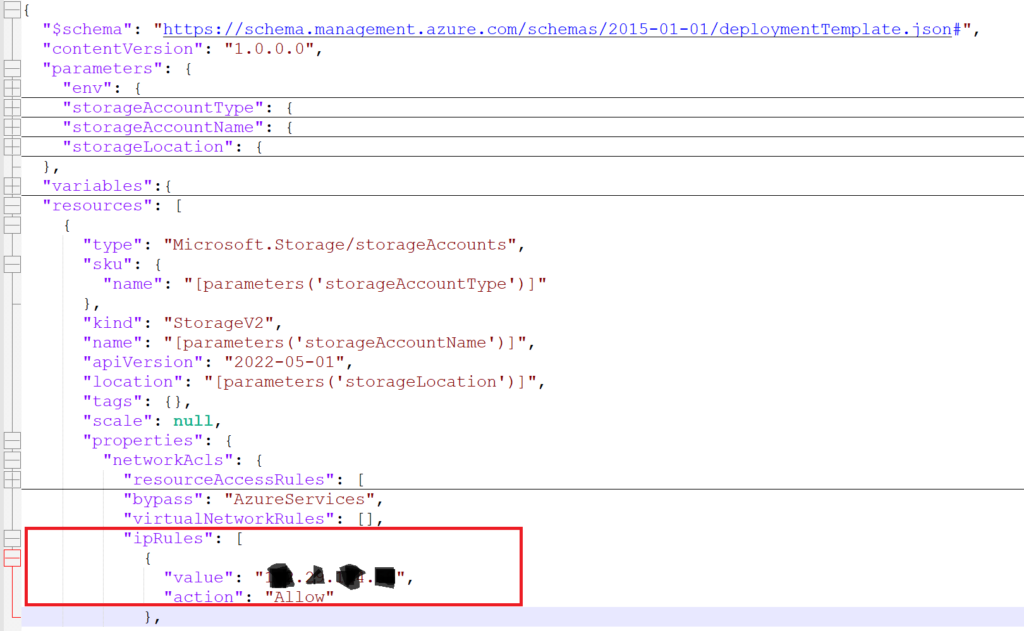Click the "[parameters('storageAccountType')]" value
This screenshot has width=1024, height=631.
[x=364, y=284]
